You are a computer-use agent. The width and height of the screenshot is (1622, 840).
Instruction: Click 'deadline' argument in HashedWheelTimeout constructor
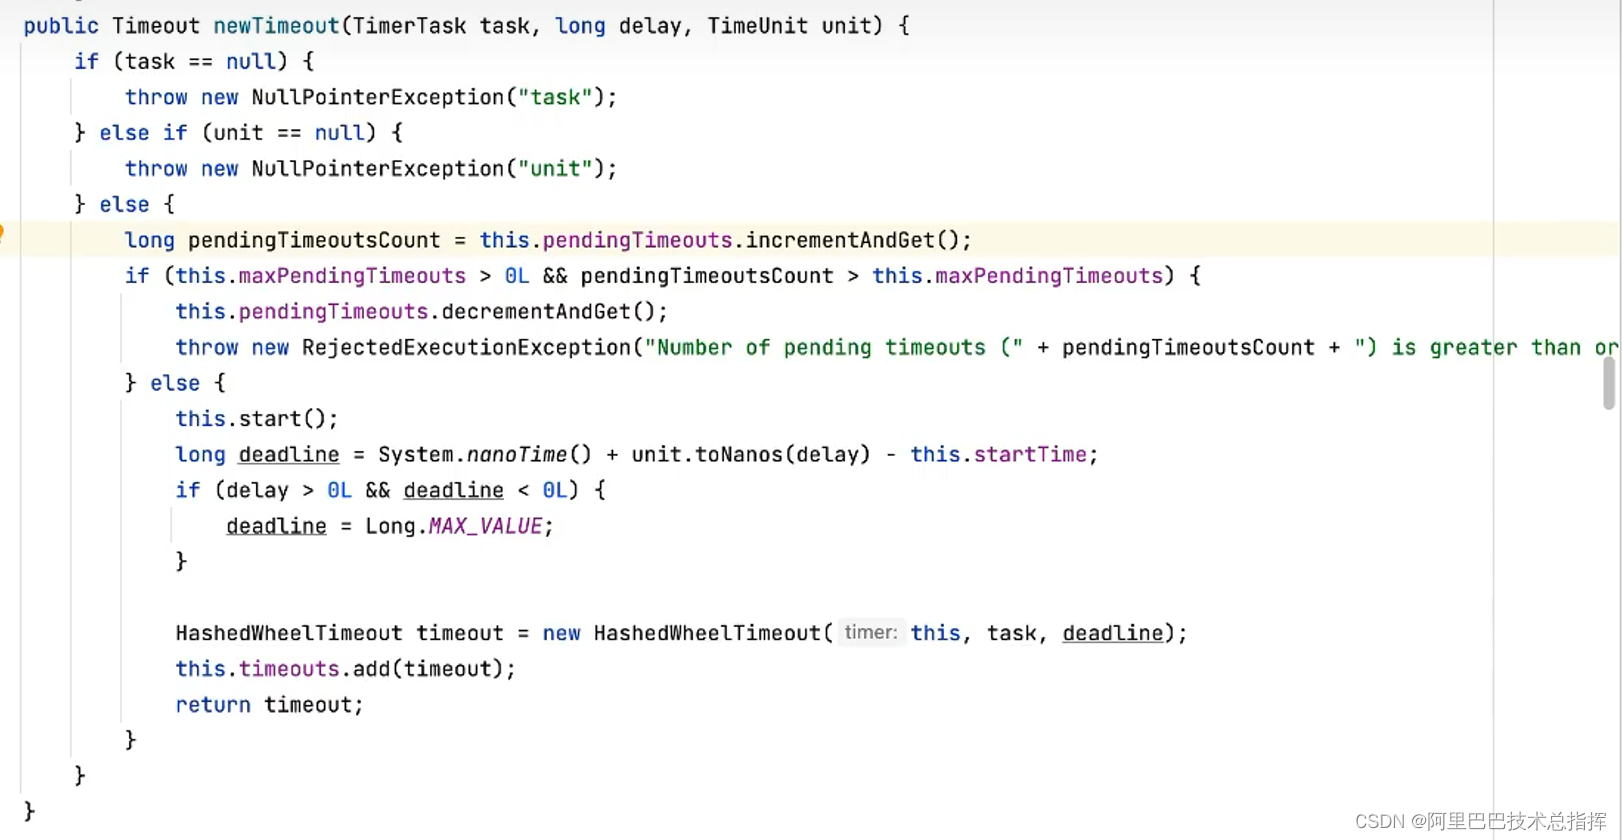point(1113,633)
